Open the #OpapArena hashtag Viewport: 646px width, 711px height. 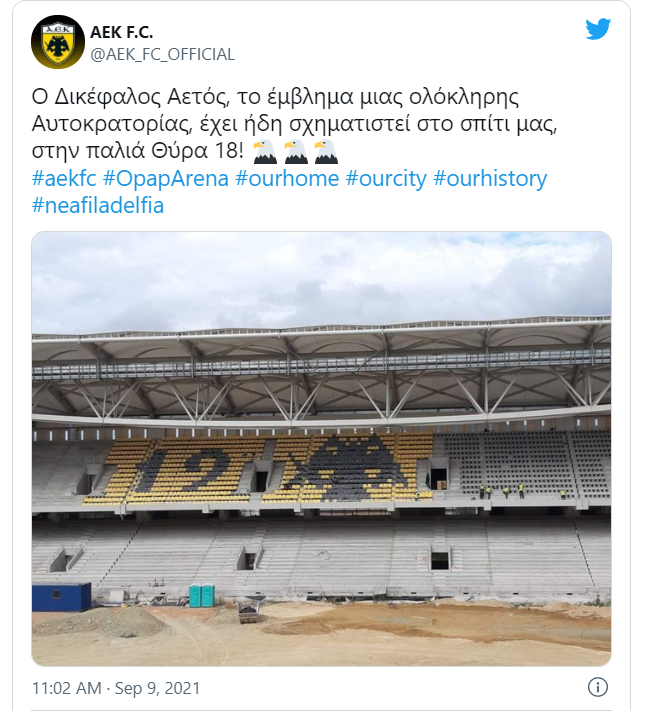[x=166, y=178]
